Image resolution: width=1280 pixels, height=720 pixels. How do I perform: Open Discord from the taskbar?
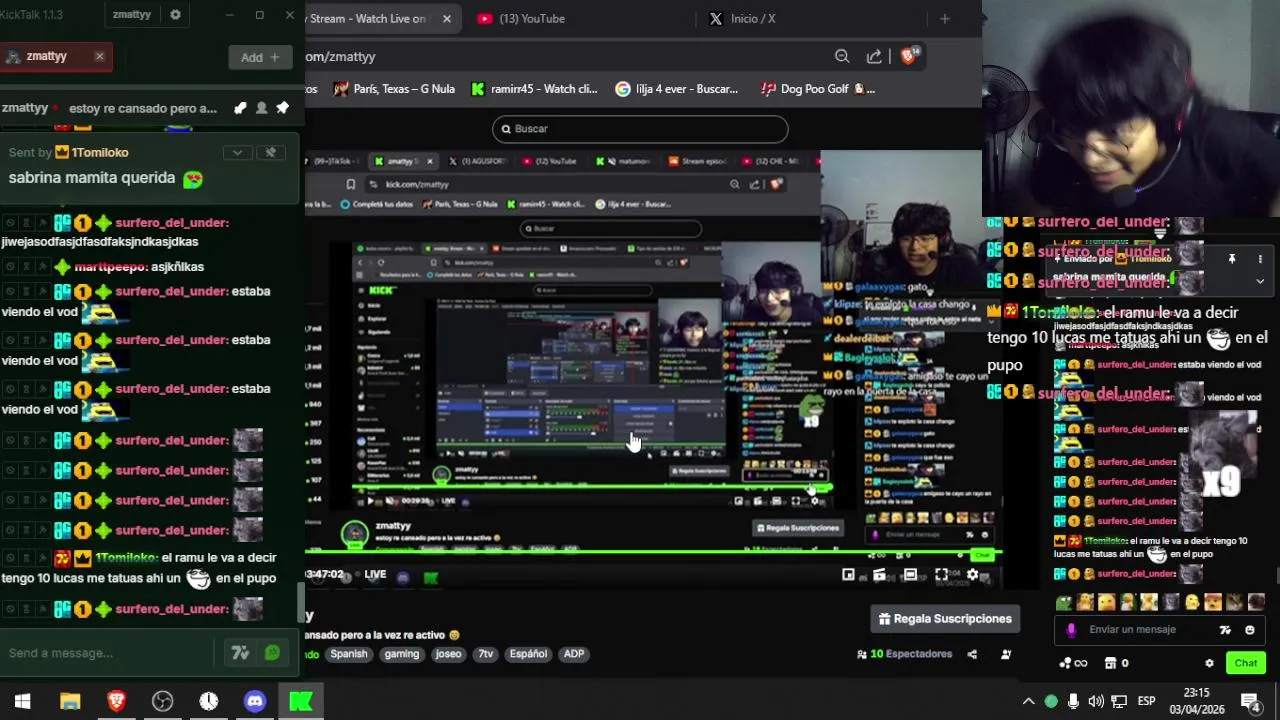[x=255, y=701]
